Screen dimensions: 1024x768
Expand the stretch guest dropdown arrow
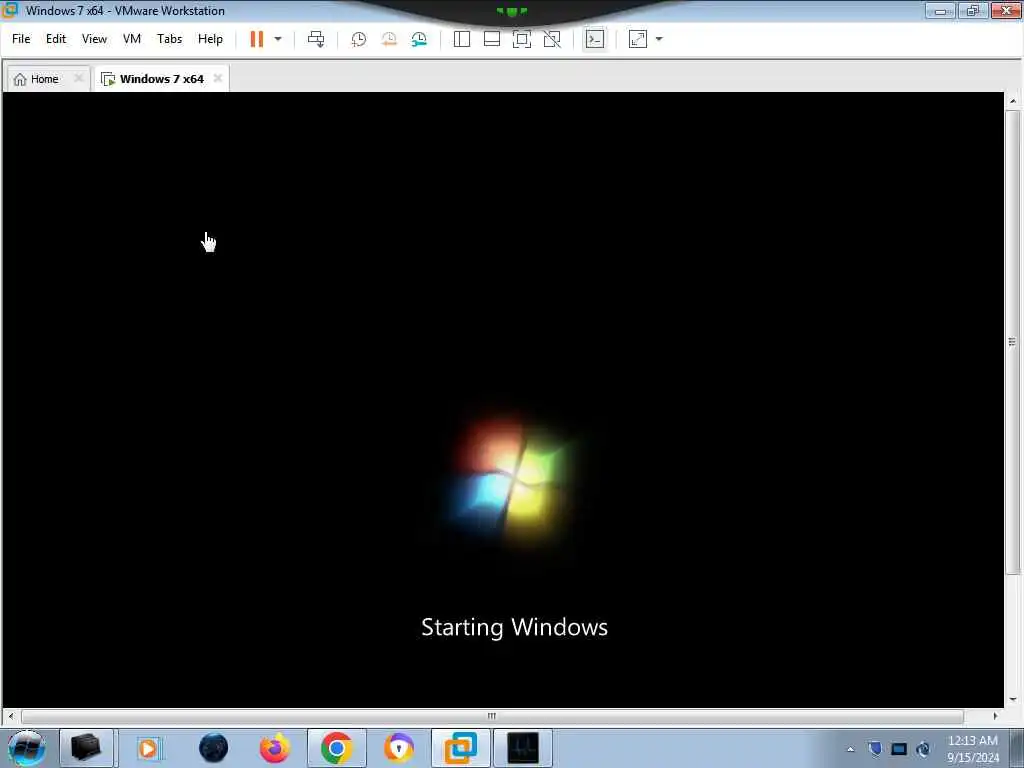(x=659, y=39)
